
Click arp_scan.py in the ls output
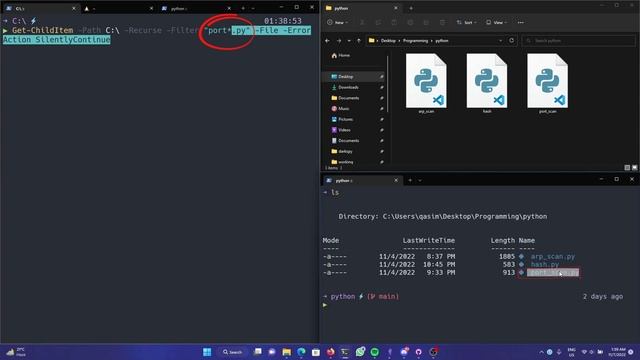pyautogui.click(x=553, y=256)
